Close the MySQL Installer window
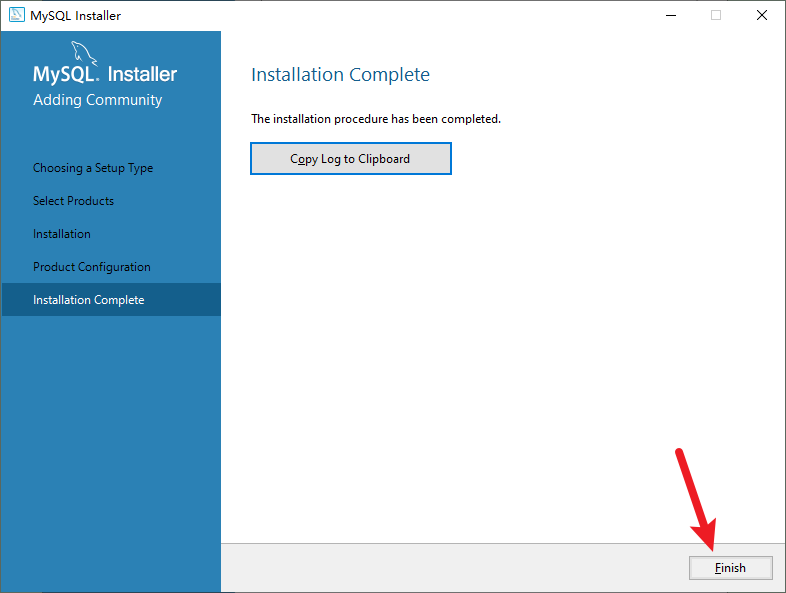This screenshot has height=593, width=786. tap(762, 15)
